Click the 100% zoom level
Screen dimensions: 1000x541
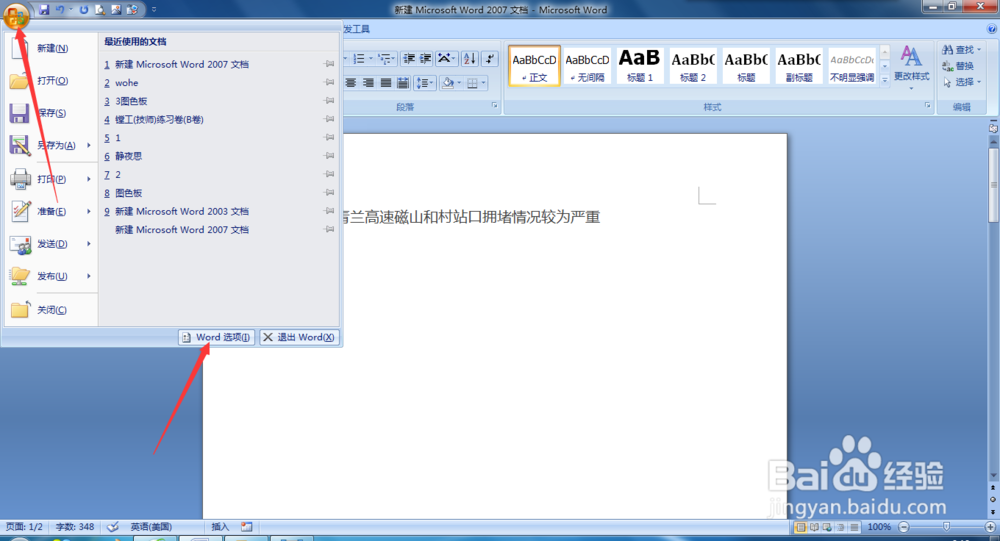click(x=879, y=527)
